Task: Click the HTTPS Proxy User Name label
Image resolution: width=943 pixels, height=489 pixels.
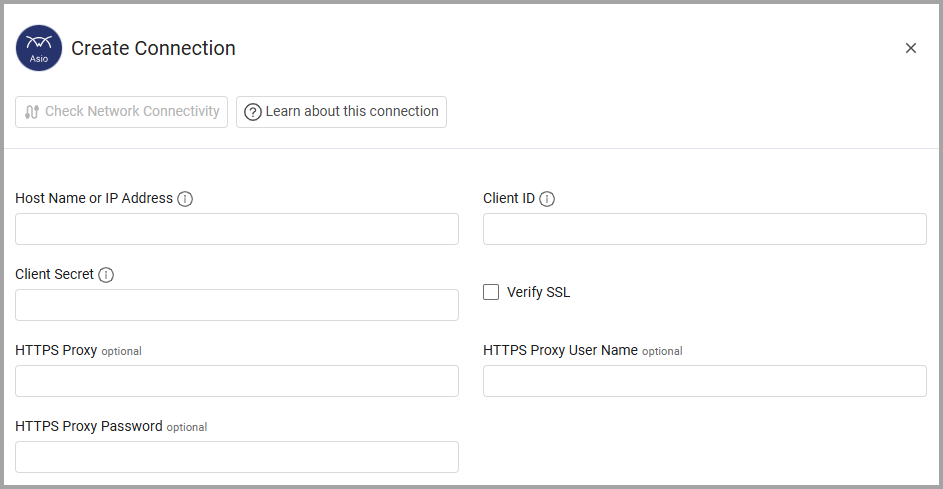Action: (x=560, y=350)
